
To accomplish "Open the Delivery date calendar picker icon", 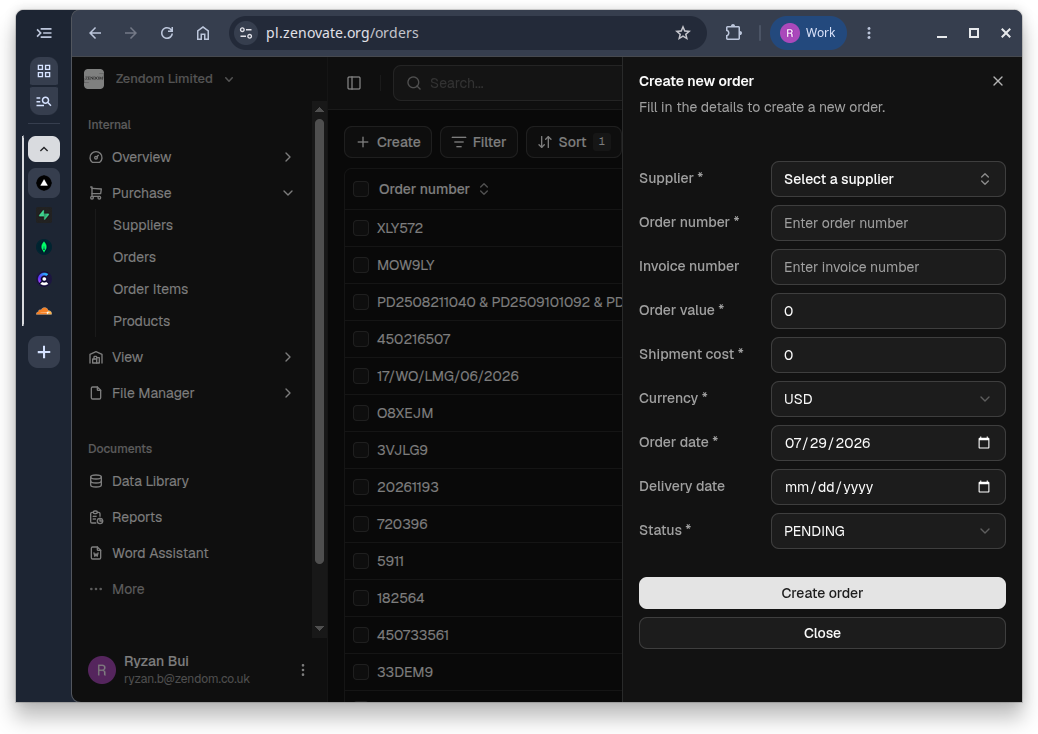I will click(984, 487).
